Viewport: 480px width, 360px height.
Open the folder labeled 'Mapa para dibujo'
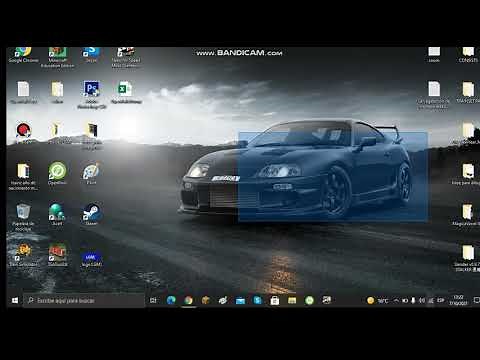click(466, 174)
